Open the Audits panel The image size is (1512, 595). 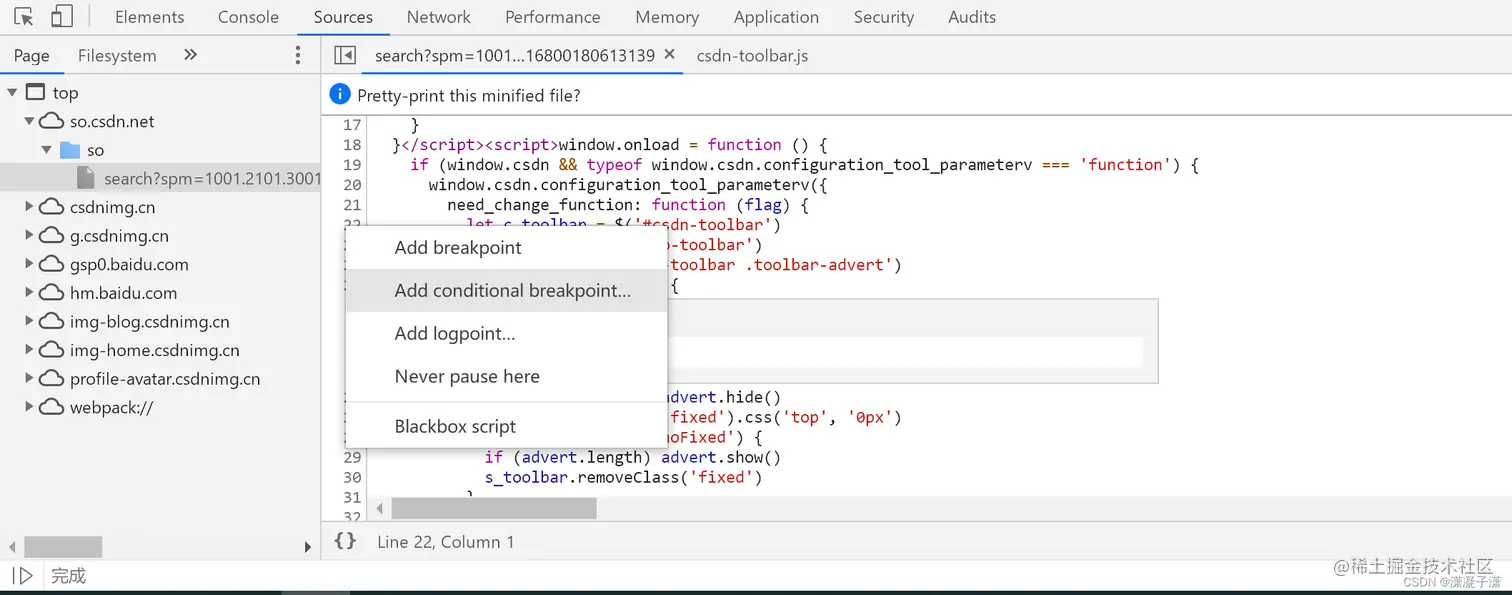(x=972, y=17)
